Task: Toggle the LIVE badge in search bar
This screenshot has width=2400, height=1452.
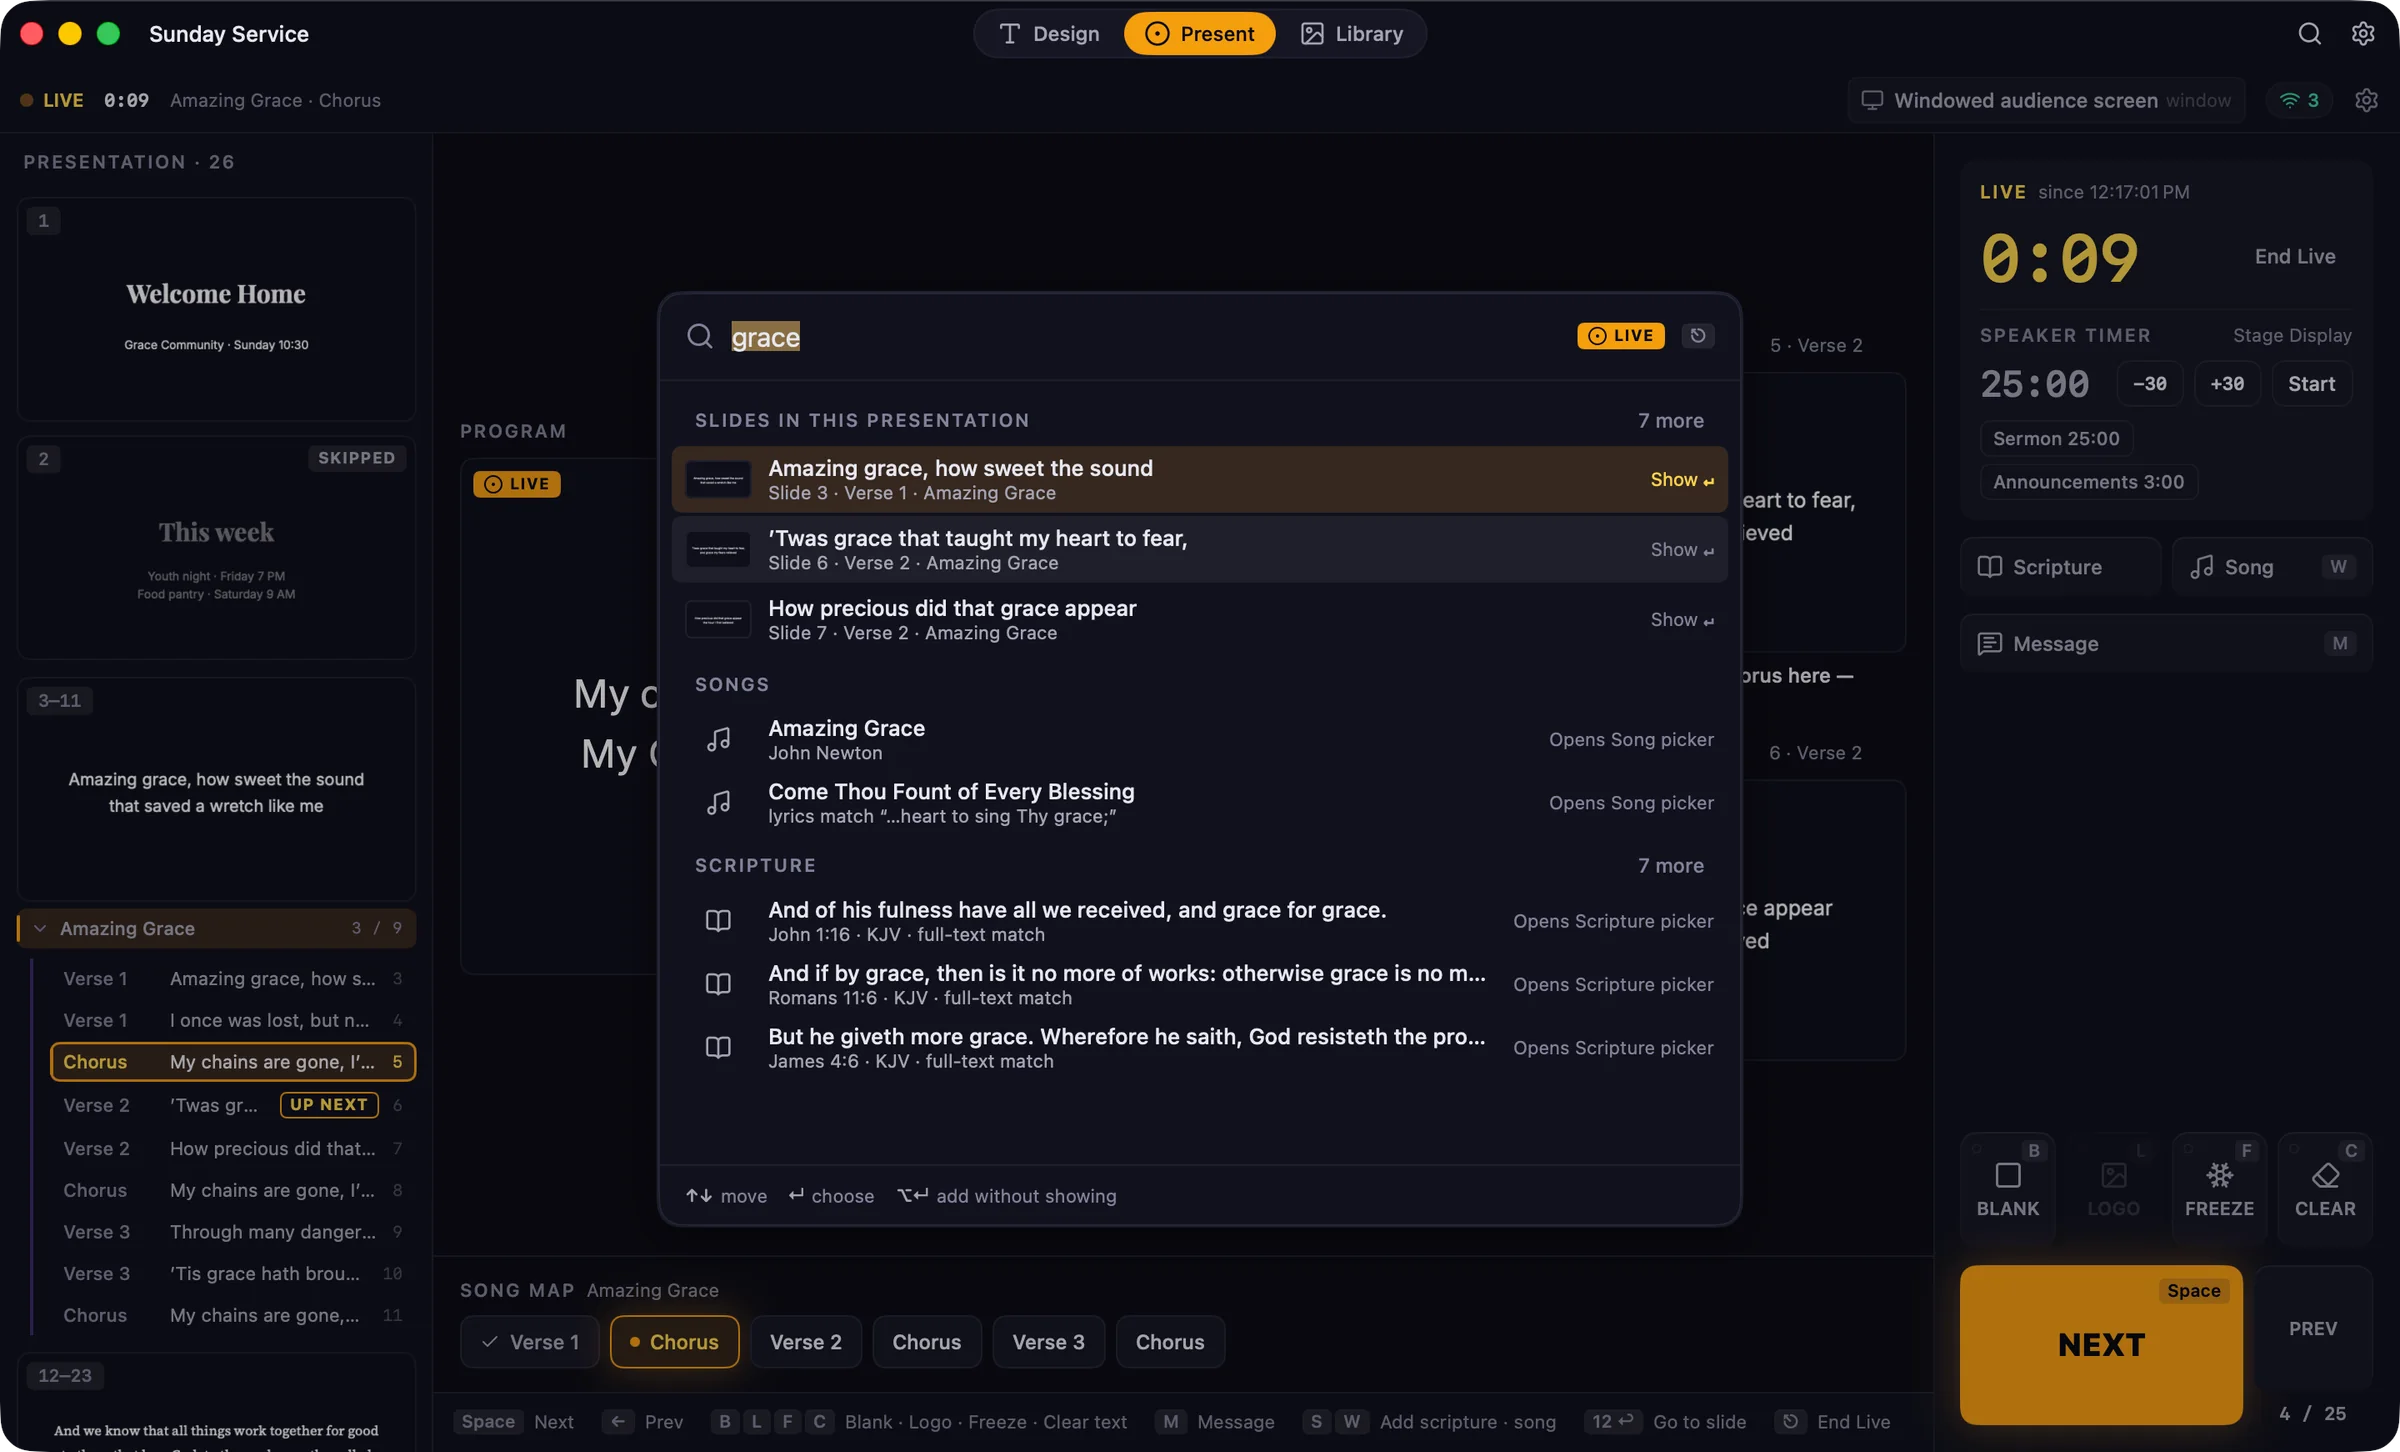Action: pyautogui.click(x=1621, y=336)
